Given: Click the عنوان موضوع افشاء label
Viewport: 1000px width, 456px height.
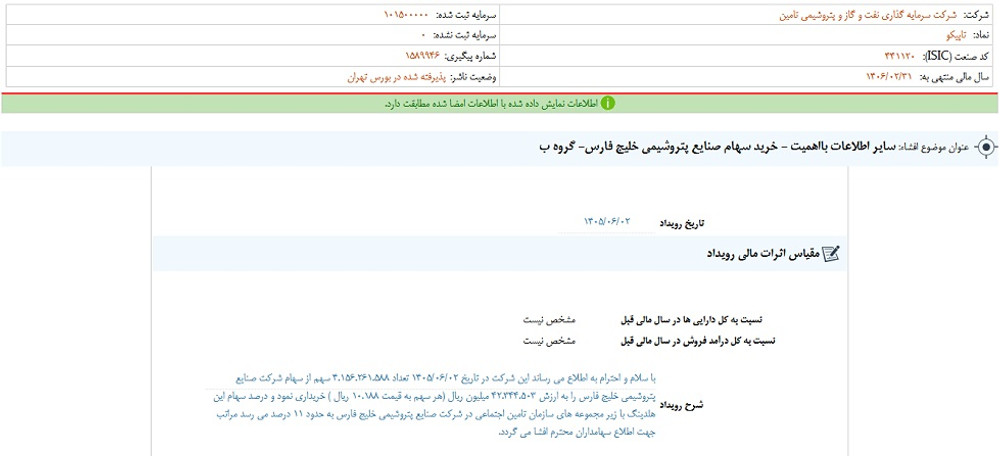Looking at the screenshot, I should tap(934, 147).
